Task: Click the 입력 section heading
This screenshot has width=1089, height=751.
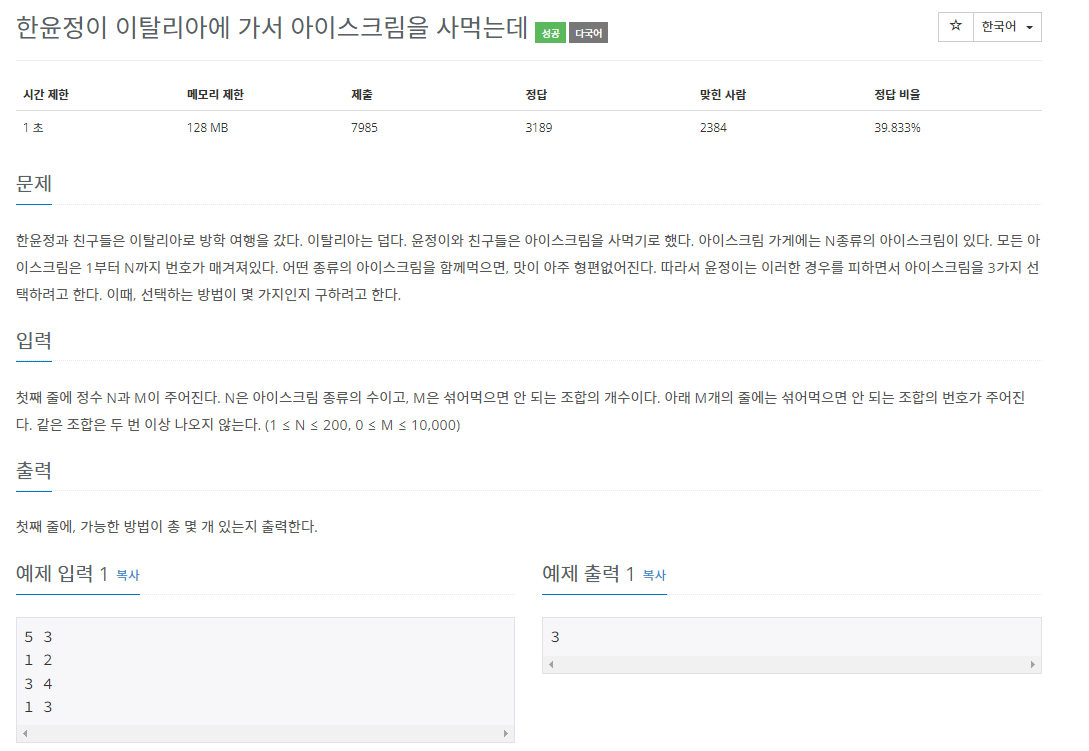Action: 34,340
